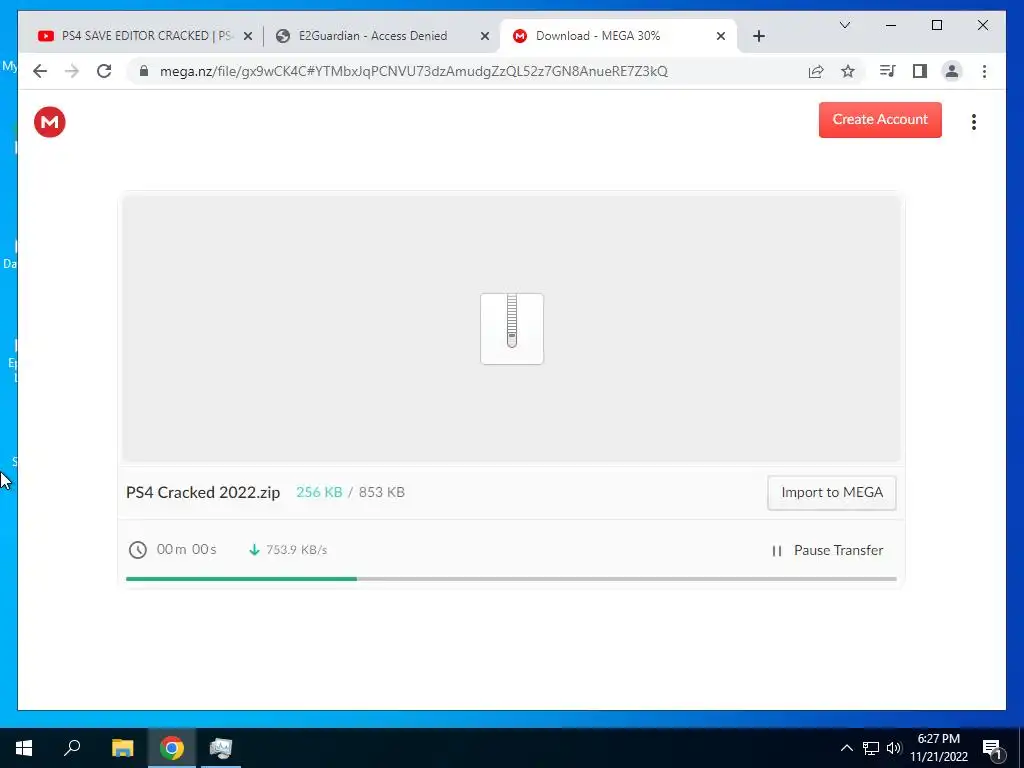1024x768 pixels.
Task: Open the Windows Start menu
Action: 24,748
